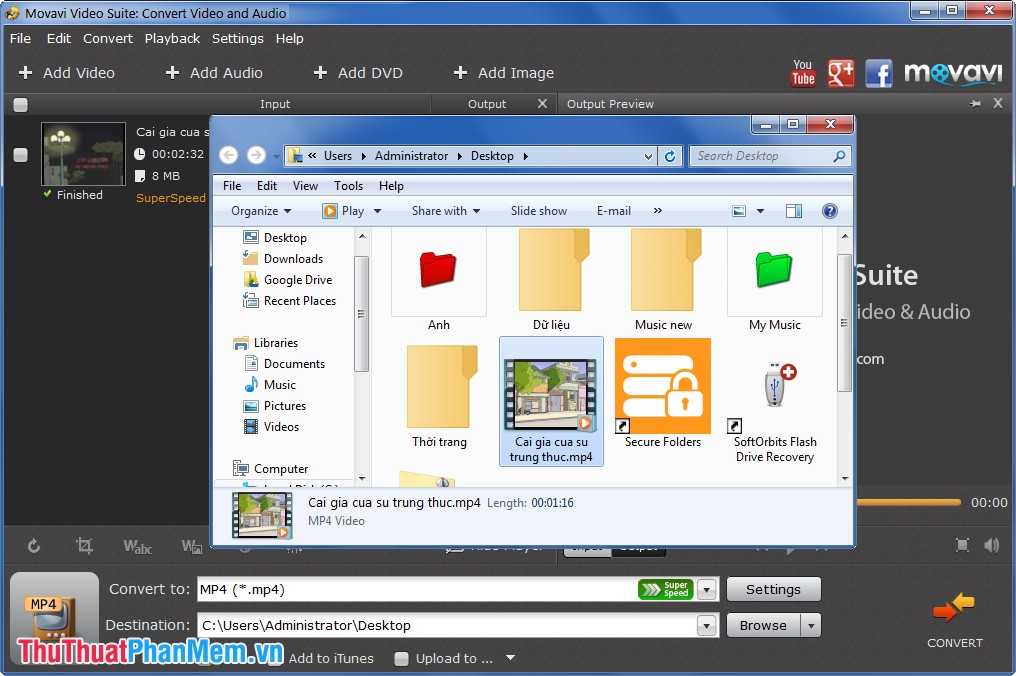Click the Add DVD icon
The width and height of the screenshot is (1016, 676).
coord(320,72)
